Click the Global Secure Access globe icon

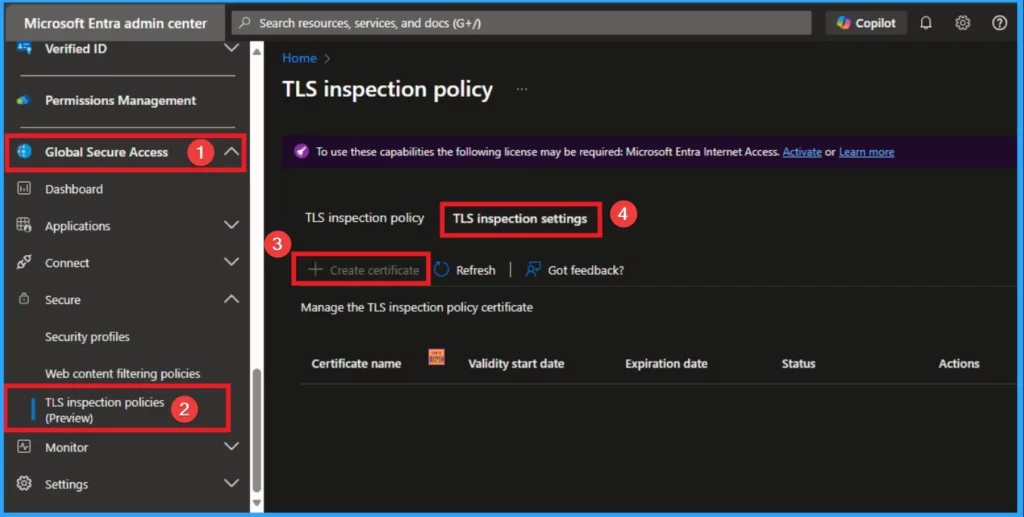pyautogui.click(x=24, y=151)
